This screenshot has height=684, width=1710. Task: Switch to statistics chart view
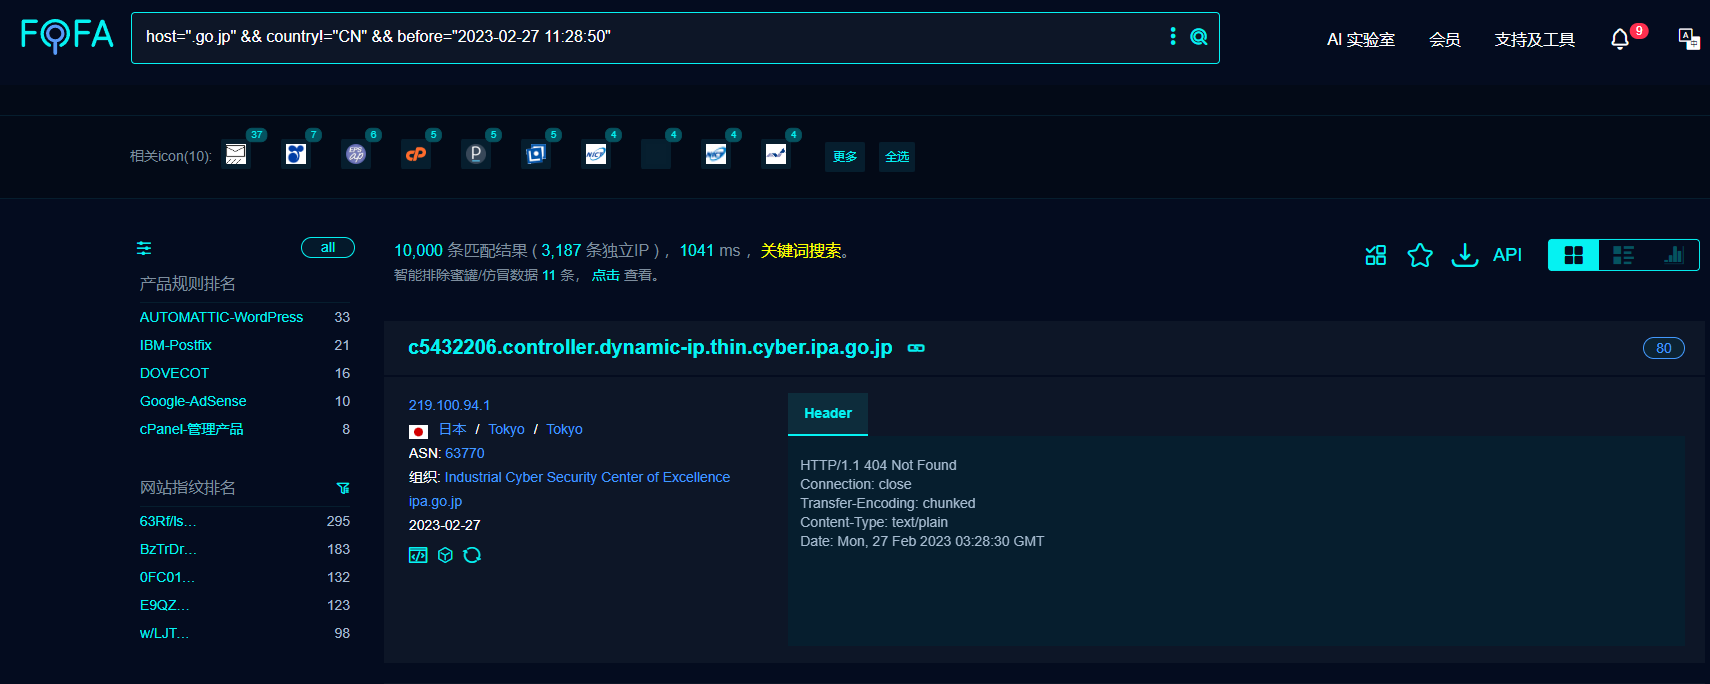pos(1673,255)
